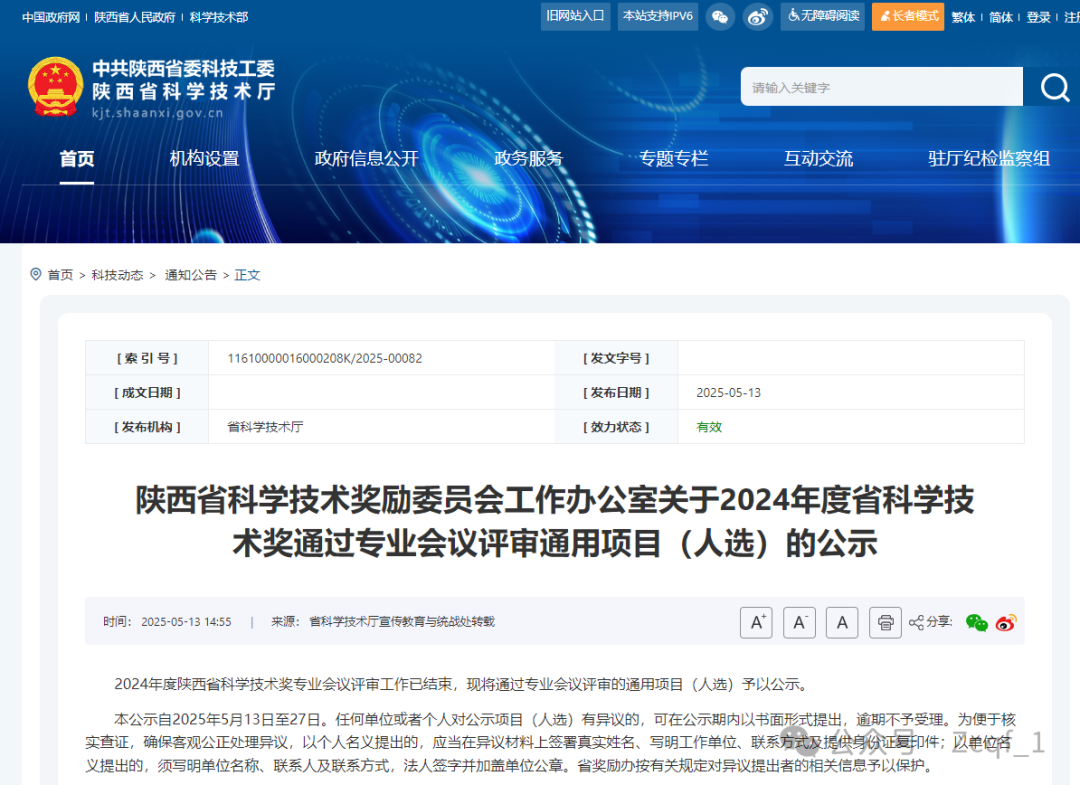Viewport: 1080px width, 785px height.
Task: Open the site's WeChat account icon
Action: [720, 16]
